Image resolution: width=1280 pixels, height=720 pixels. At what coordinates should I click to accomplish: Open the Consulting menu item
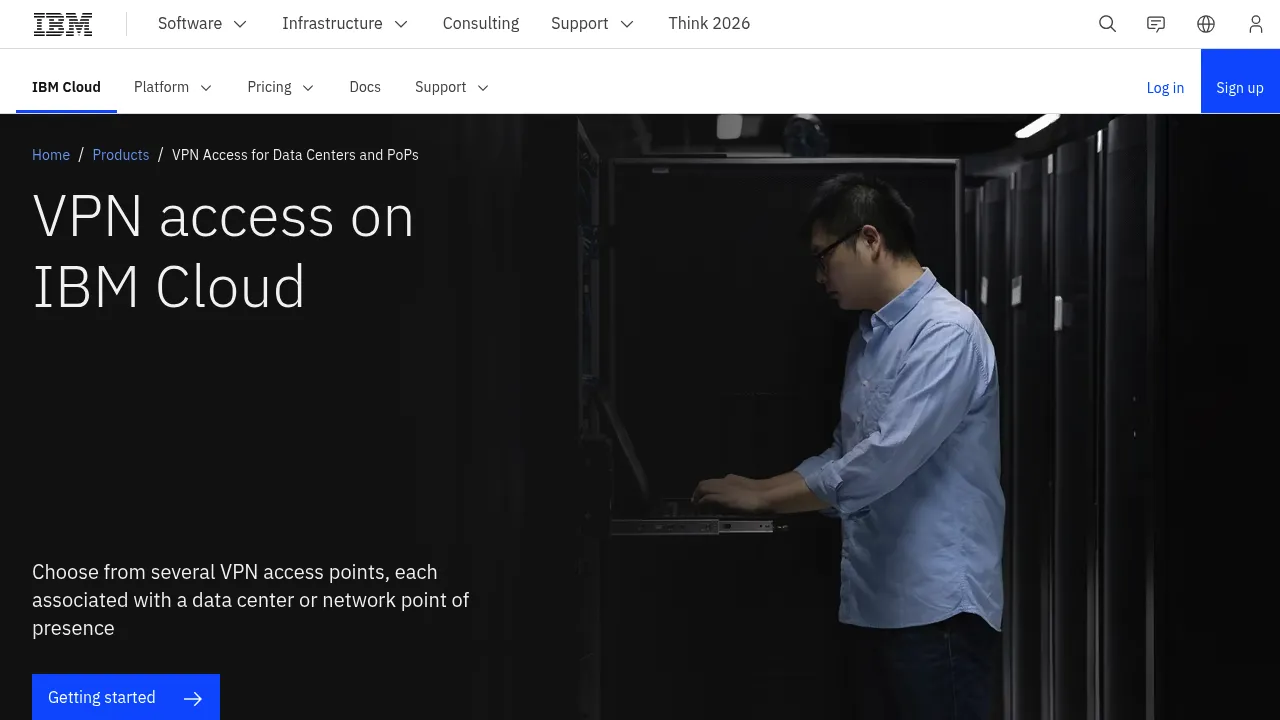[x=481, y=24]
